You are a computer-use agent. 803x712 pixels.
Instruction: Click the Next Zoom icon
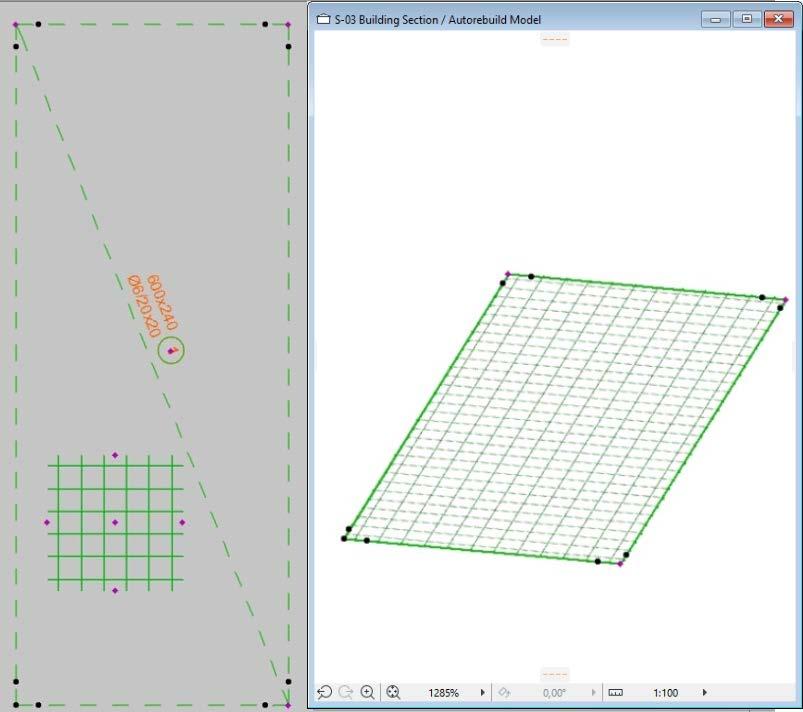click(x=346, y=693)
